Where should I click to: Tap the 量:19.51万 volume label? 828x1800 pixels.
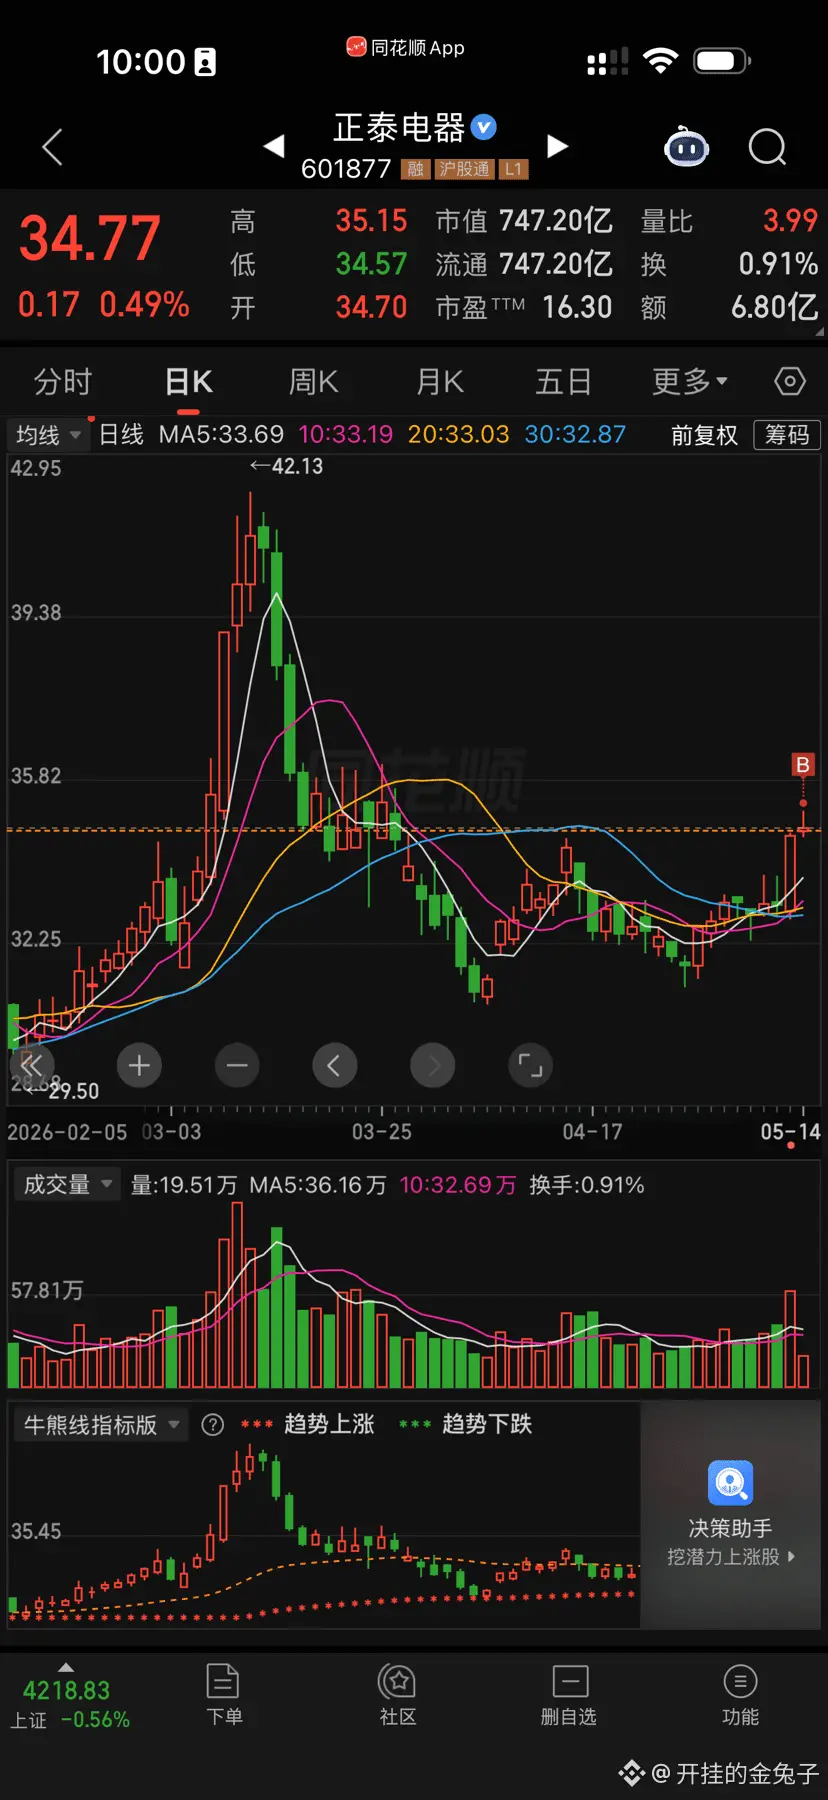tap(184, 1185)
